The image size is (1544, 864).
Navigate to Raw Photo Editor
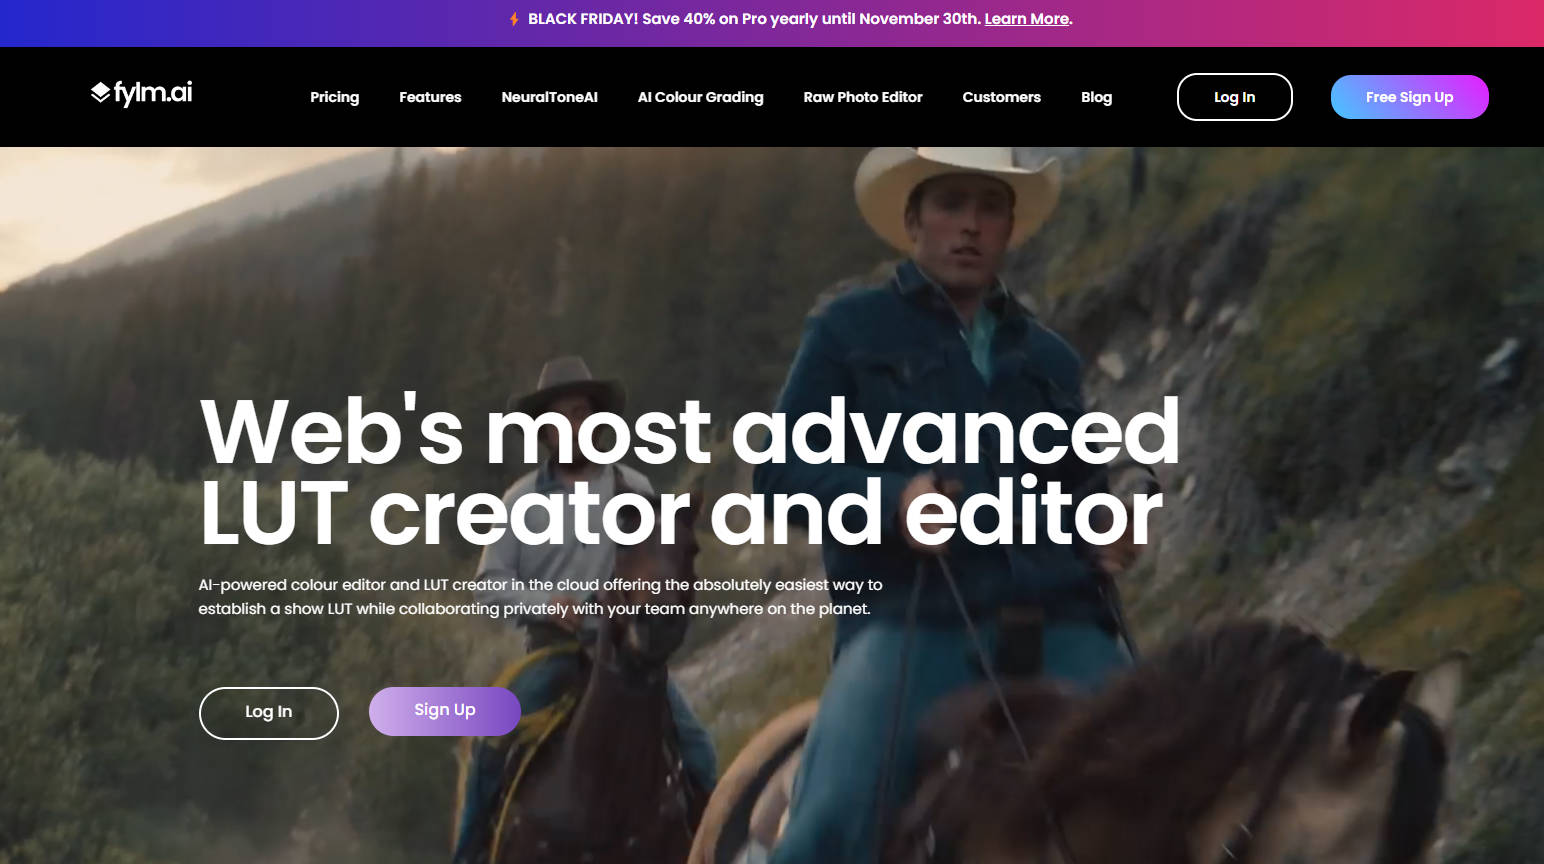[862, 97]
